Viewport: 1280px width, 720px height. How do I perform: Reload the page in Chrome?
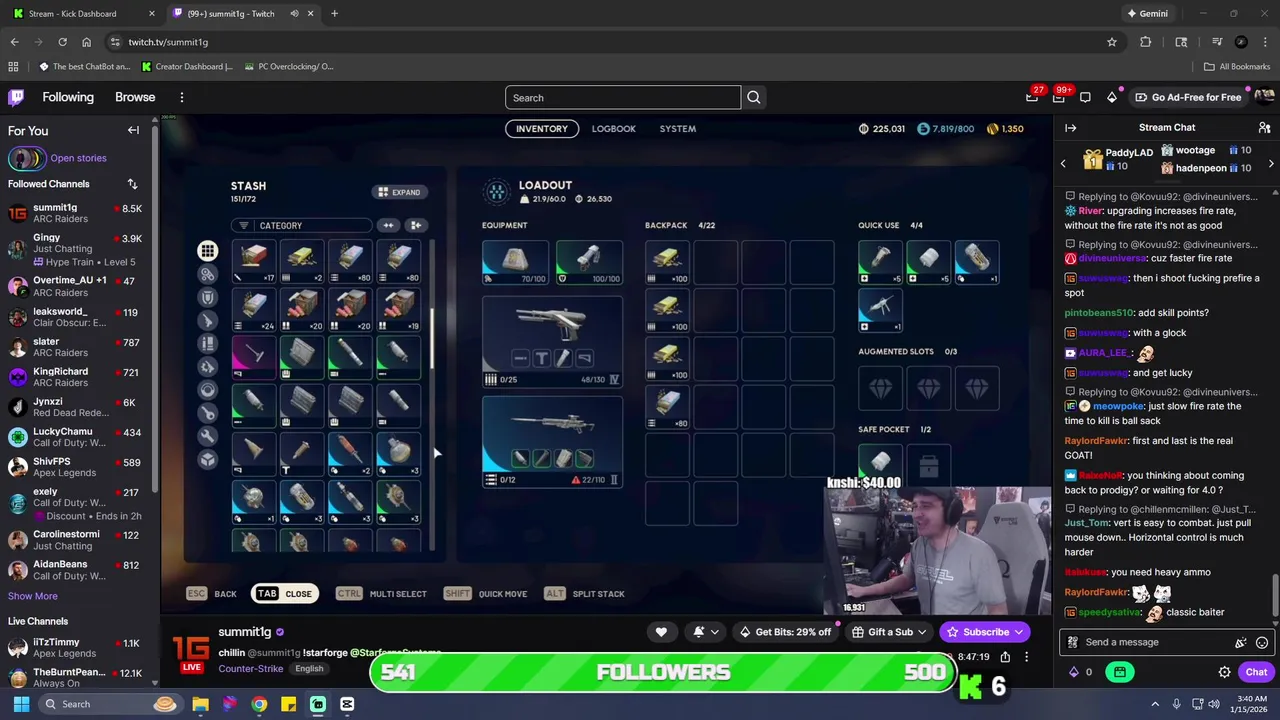[x=62, y=42]
